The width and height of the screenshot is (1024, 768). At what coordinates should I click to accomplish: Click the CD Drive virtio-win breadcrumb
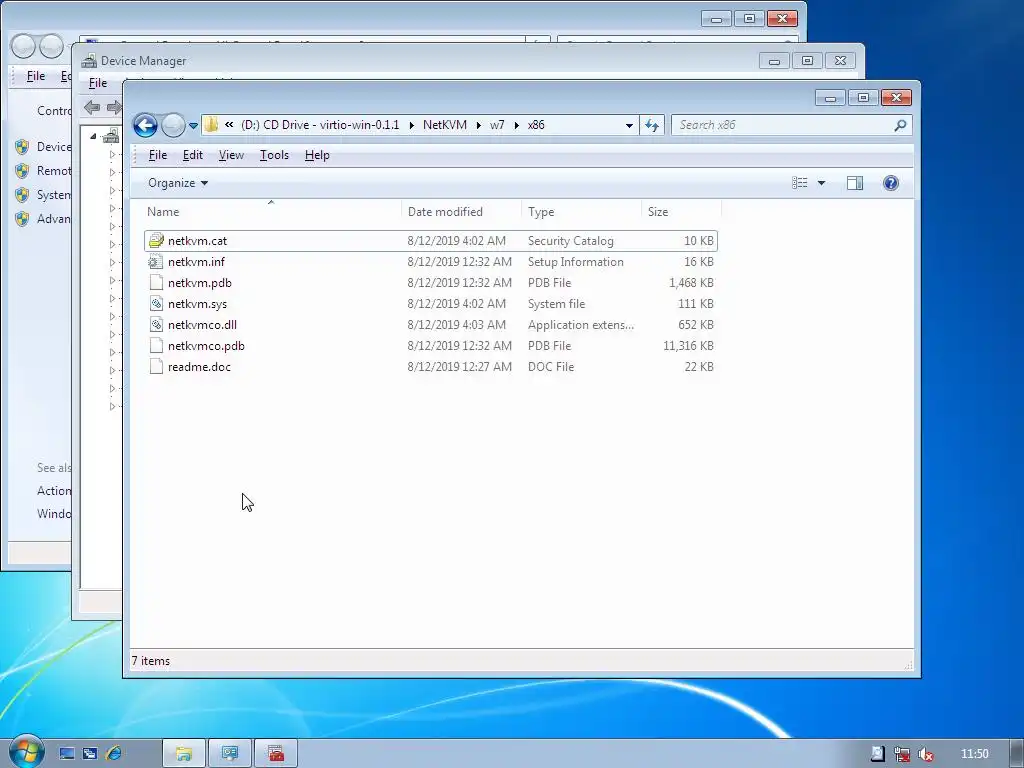pos(319,125)
